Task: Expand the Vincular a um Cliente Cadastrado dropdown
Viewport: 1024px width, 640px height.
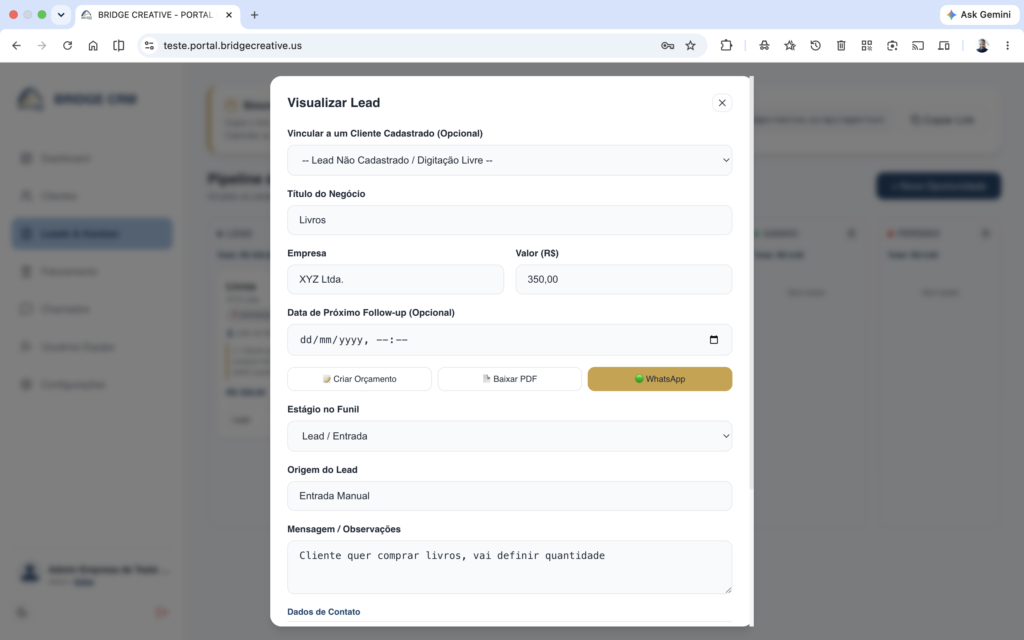Action: pyautogui.click(x=509, y=160)
